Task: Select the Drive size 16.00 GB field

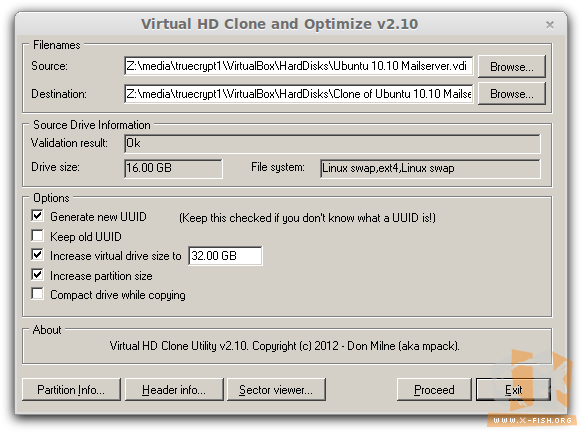Action: [x=173, y=168]
